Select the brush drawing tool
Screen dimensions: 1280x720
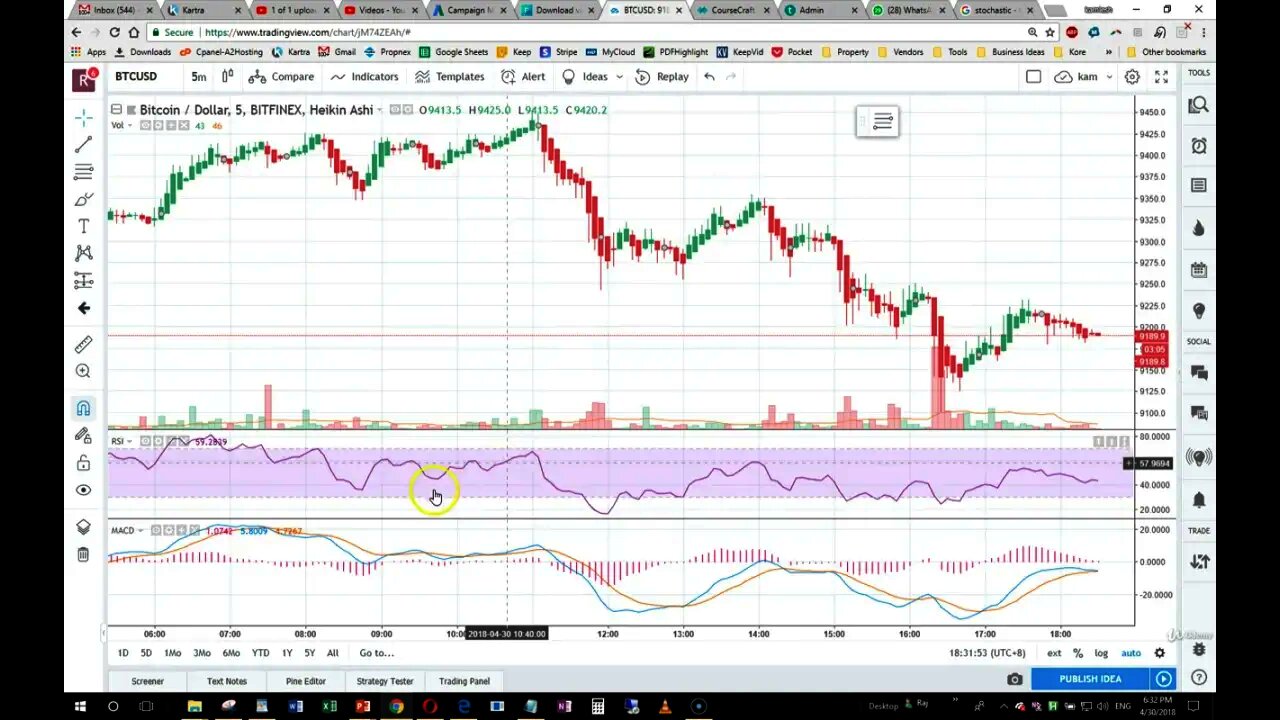(84, 199)
